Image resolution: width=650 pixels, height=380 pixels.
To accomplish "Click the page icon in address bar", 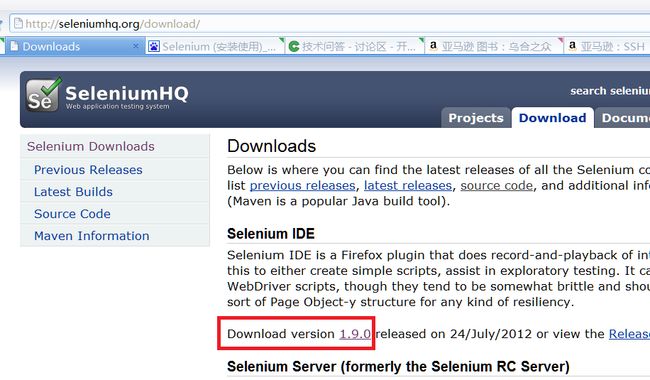I will [x=18, y=23].
